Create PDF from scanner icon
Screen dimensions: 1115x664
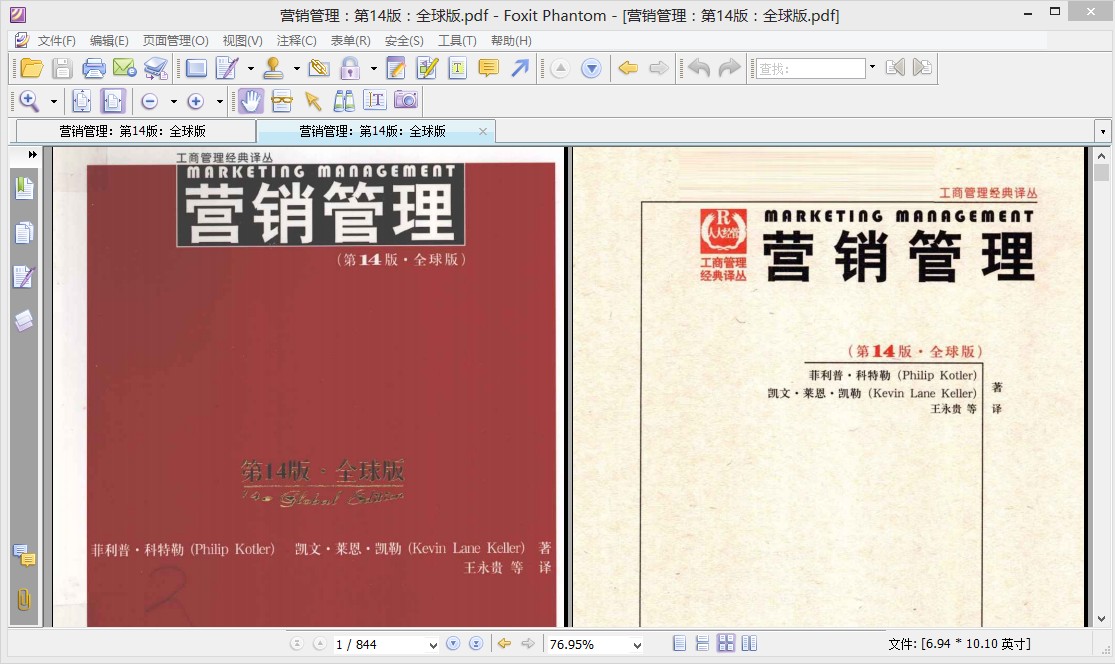[156, 68]
